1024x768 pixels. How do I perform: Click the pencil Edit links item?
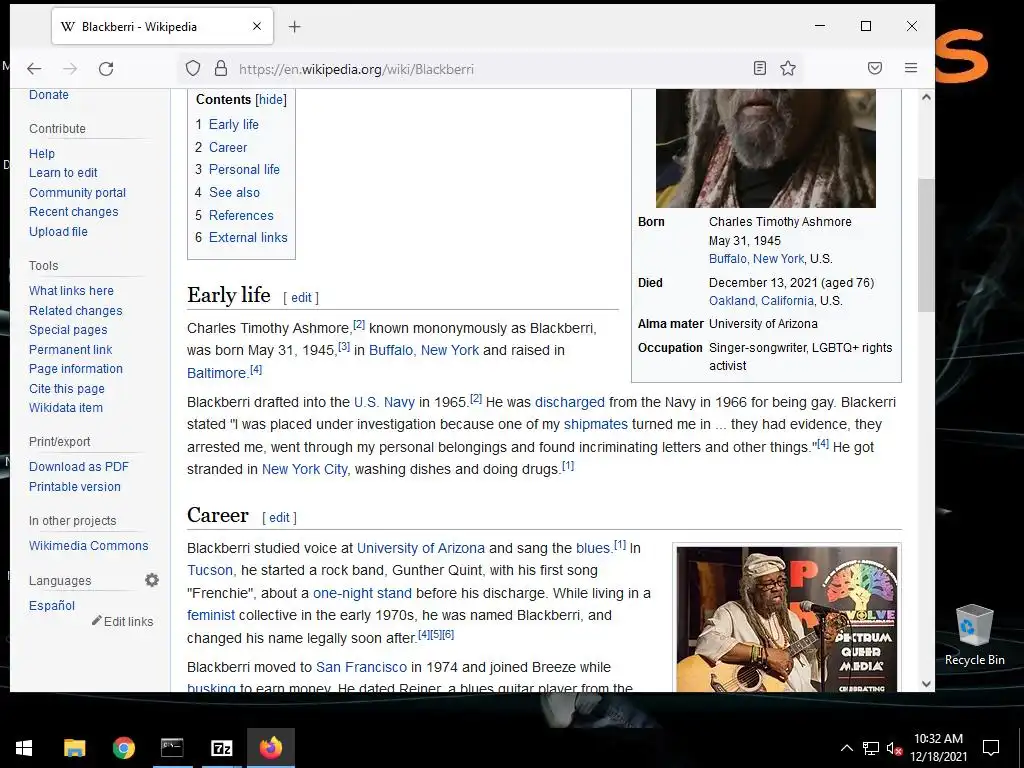coord(123,621)
